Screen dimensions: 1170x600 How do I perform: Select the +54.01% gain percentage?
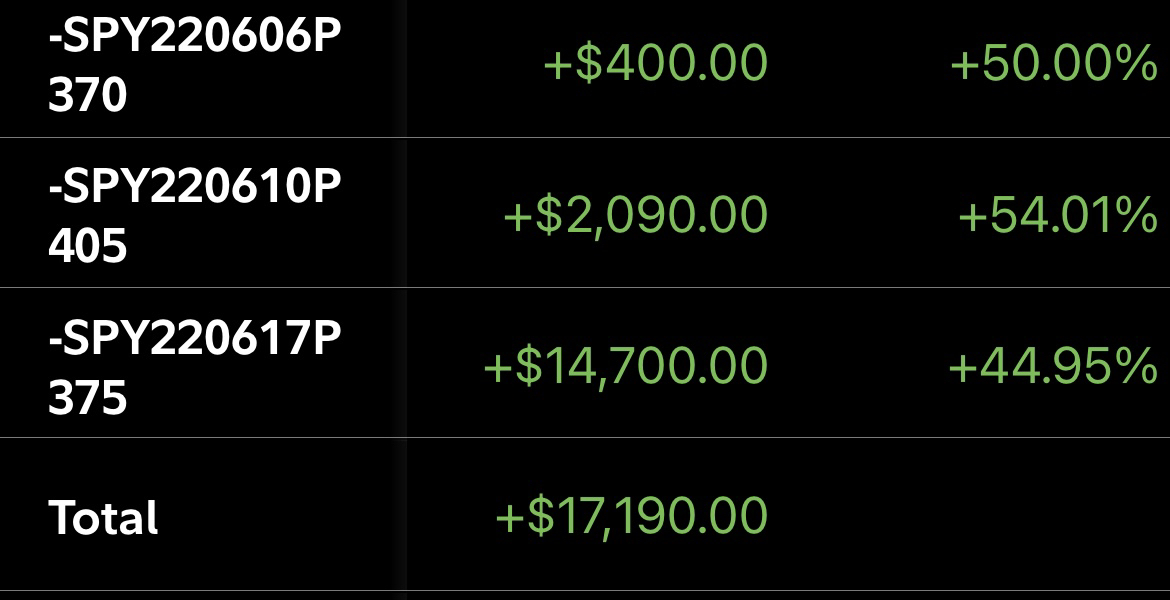1057,215
